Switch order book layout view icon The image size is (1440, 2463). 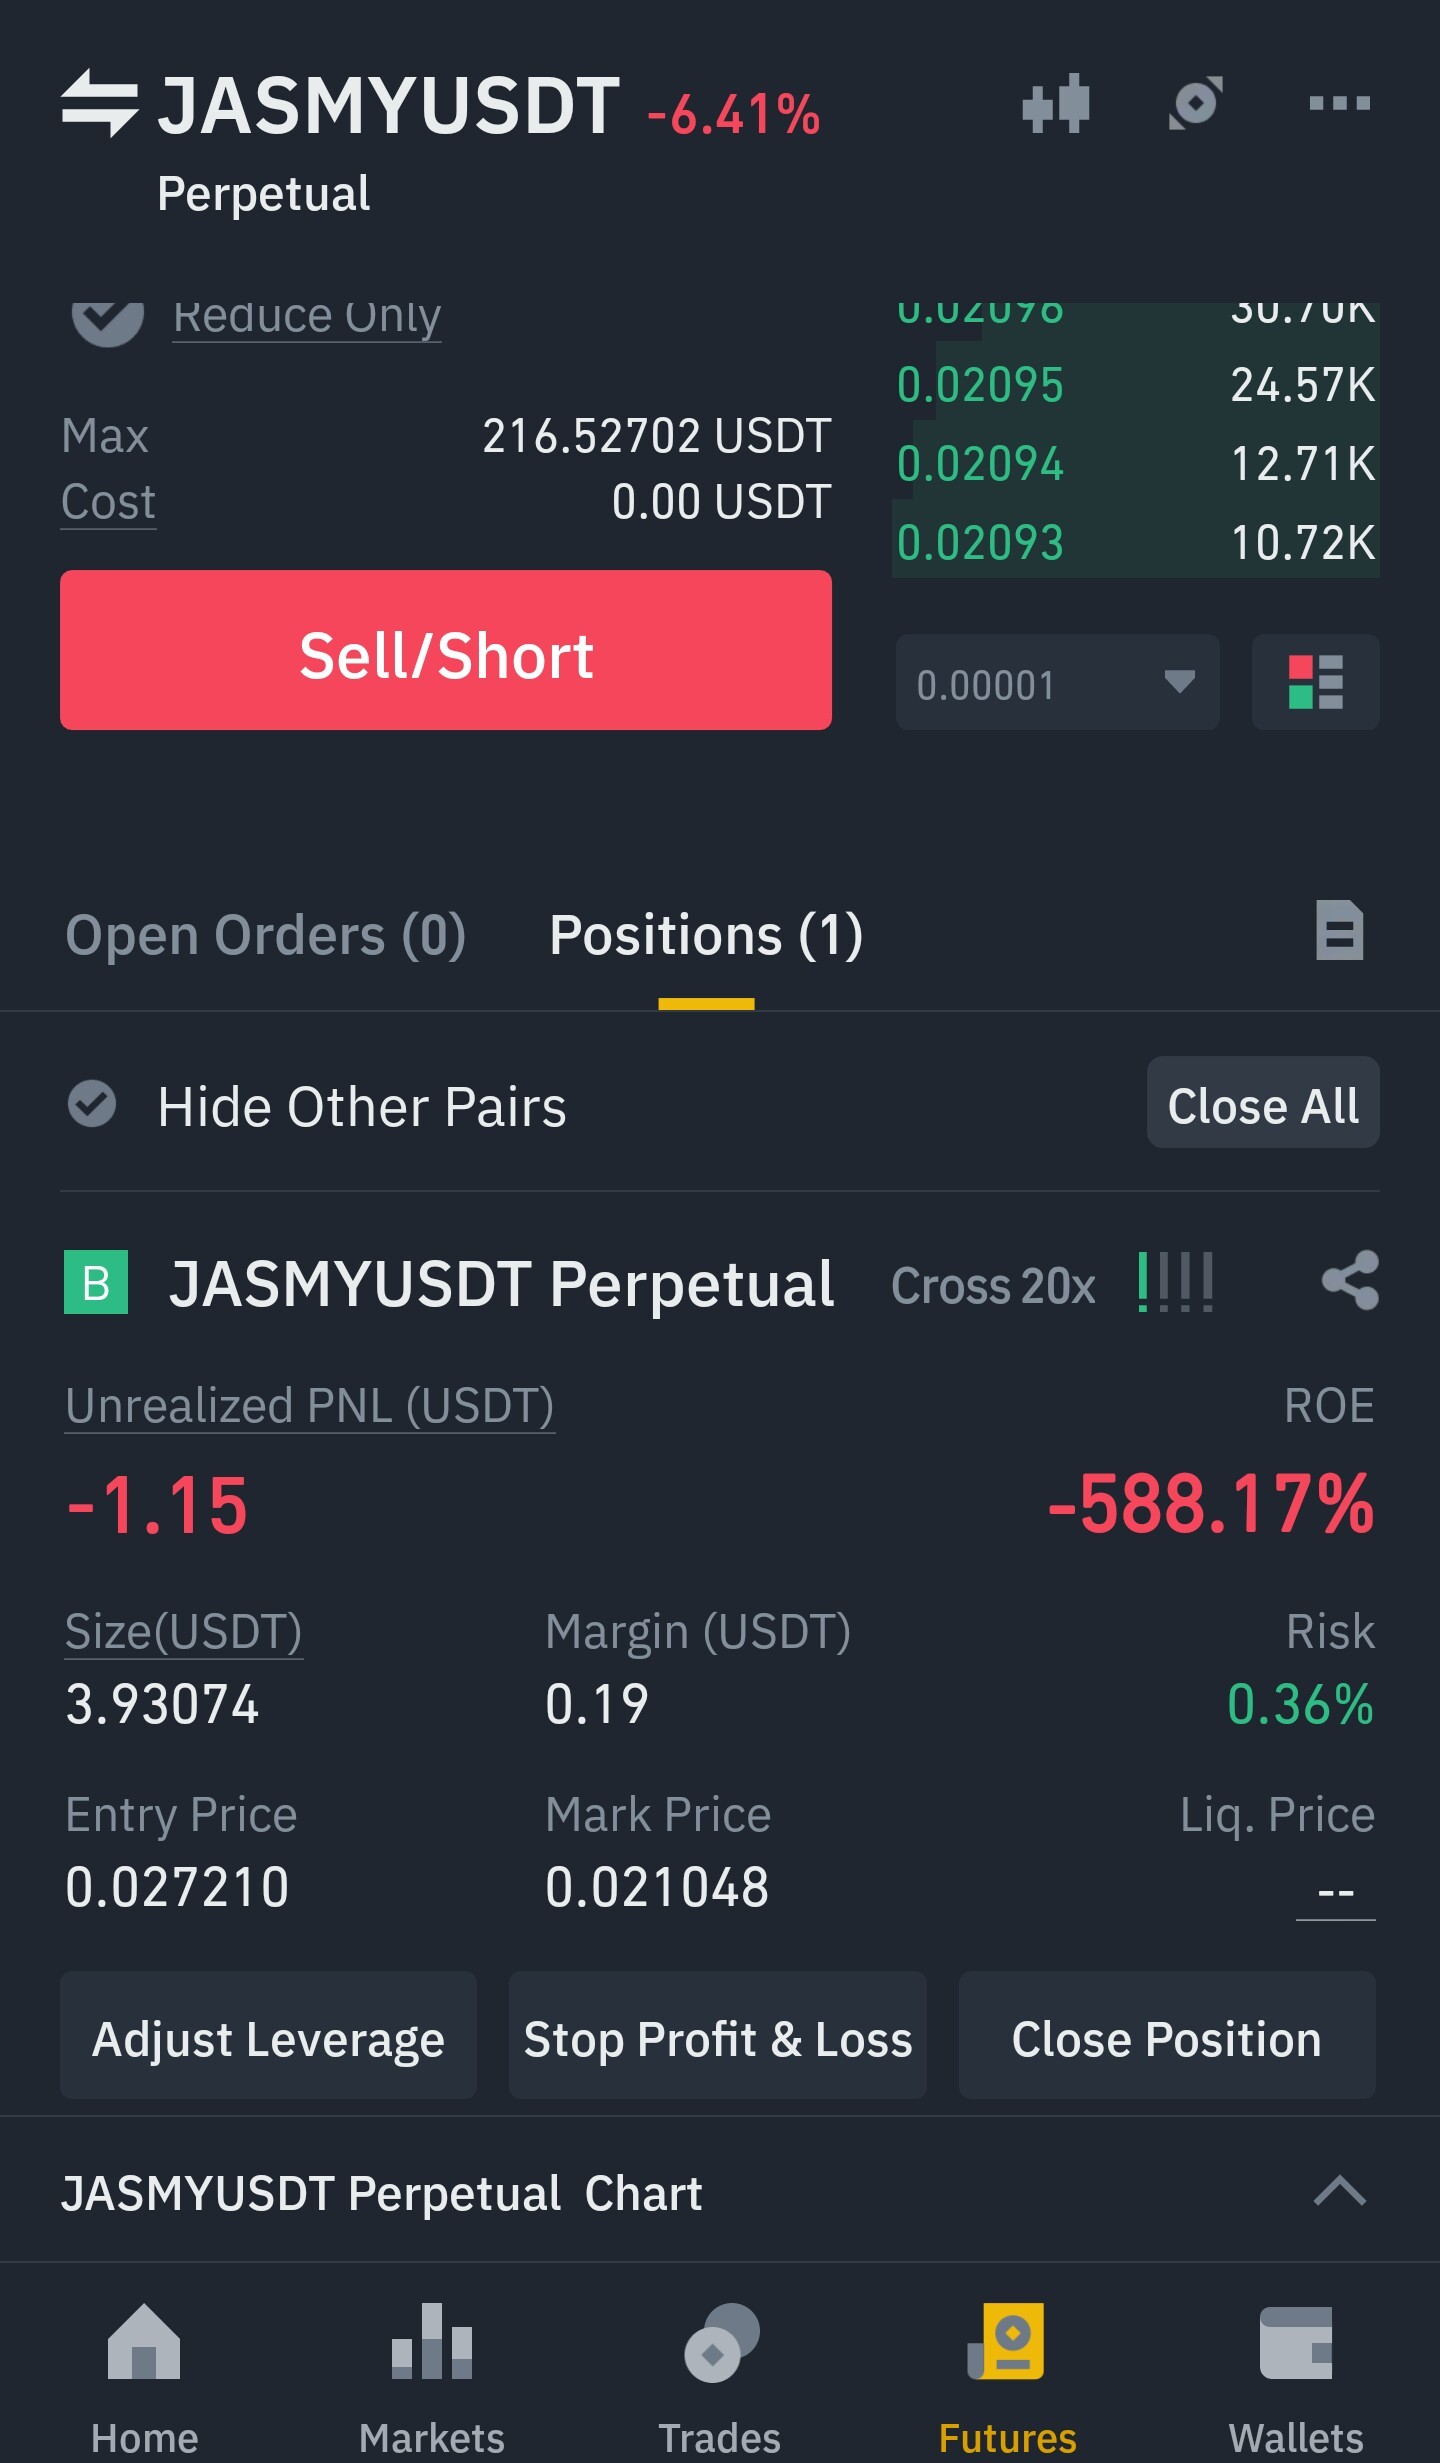click(1315, 682)
